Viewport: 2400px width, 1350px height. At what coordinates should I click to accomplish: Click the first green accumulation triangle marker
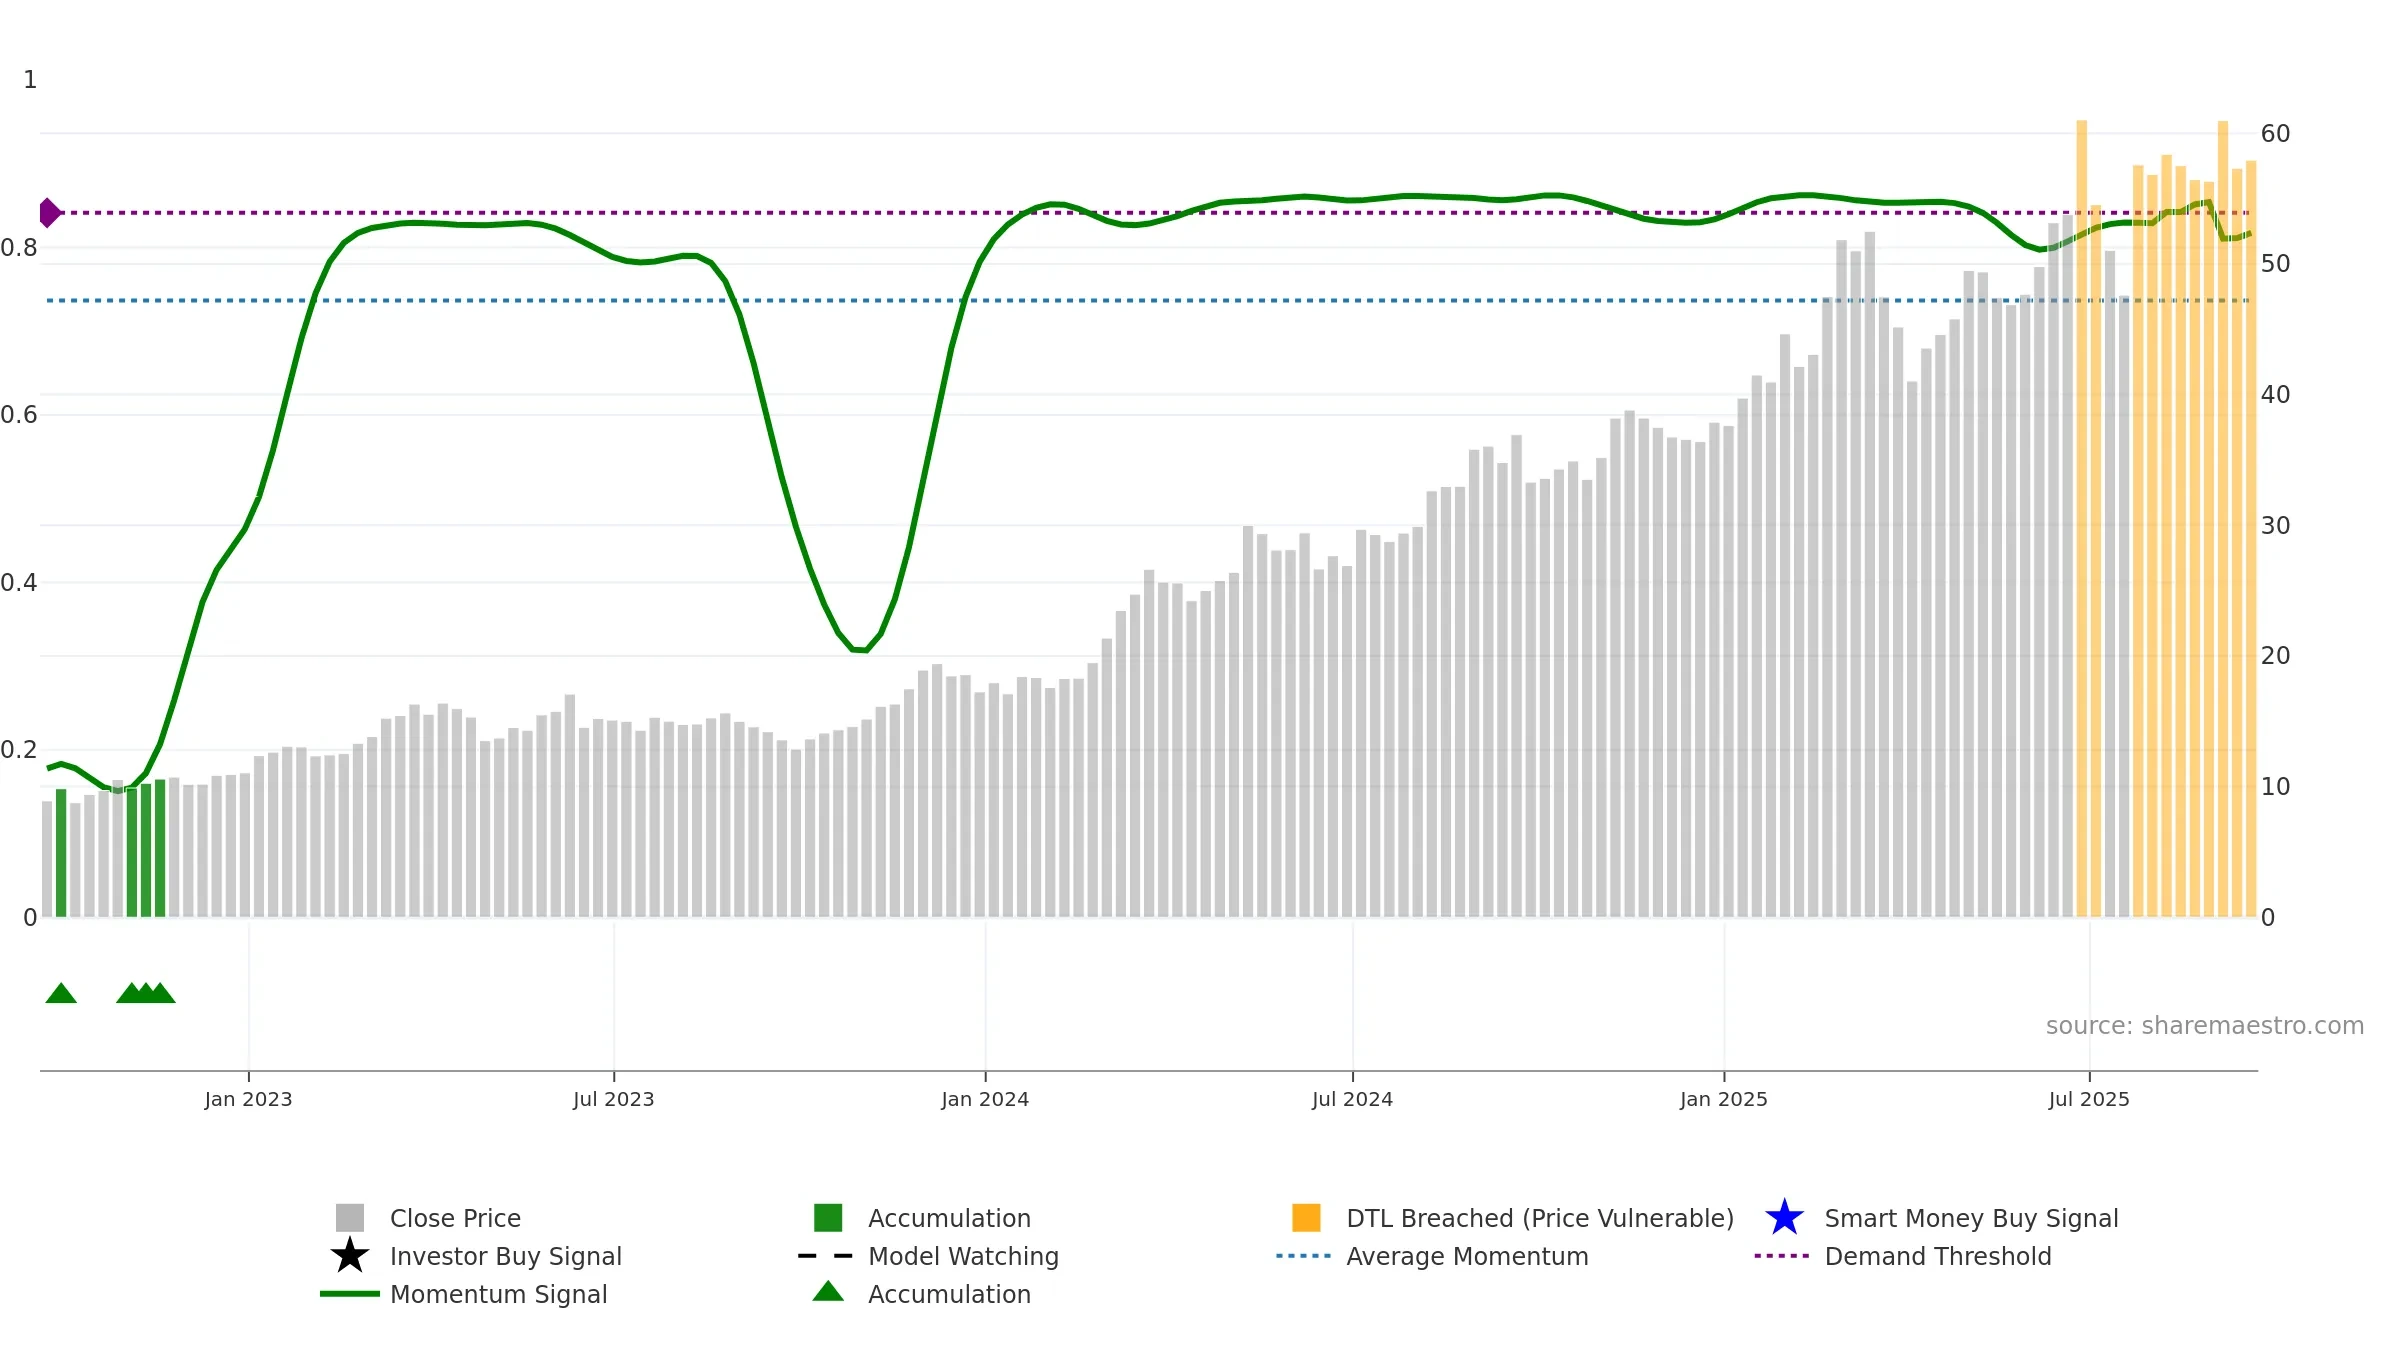tap(61, 993)
